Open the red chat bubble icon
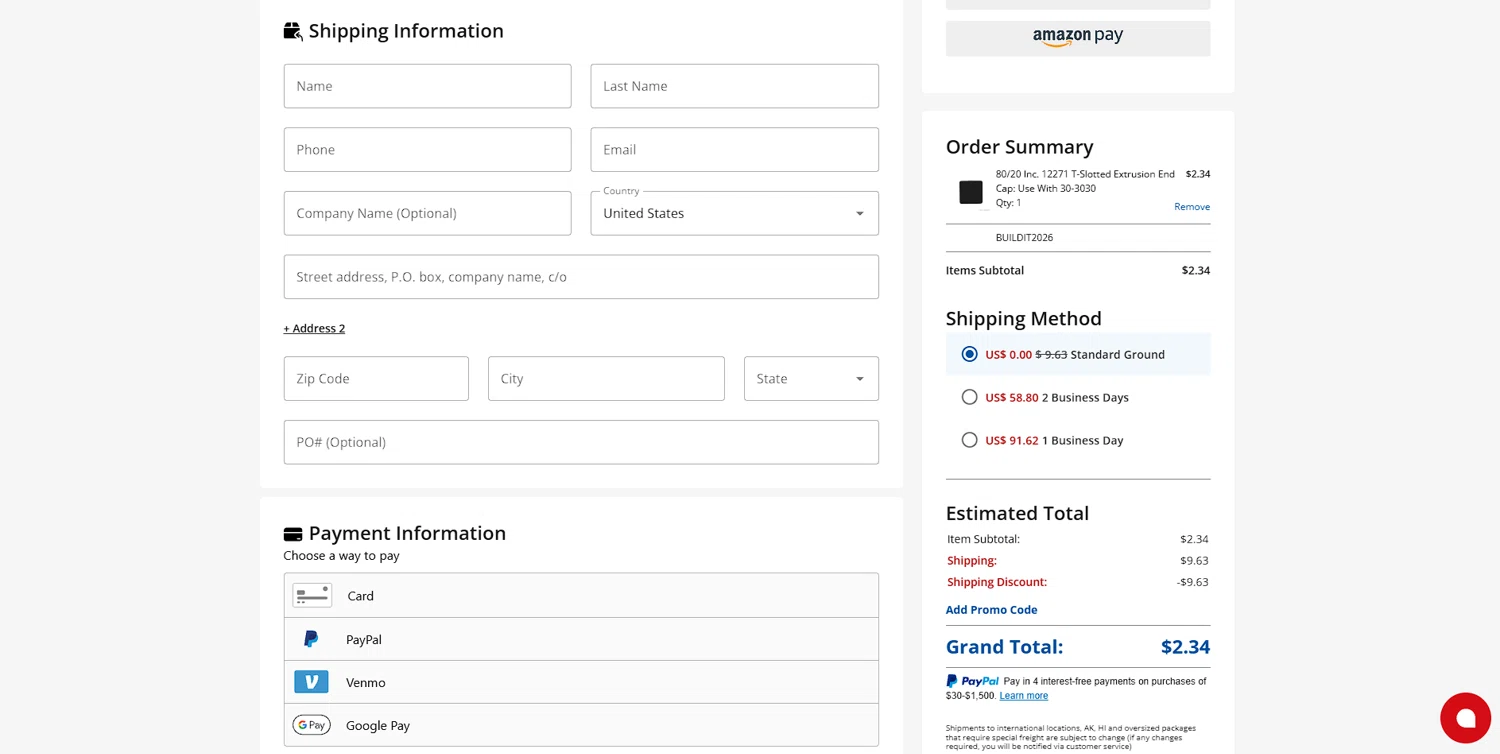1500x754 pixels. pyautogui.click(x=1465, y=718)
